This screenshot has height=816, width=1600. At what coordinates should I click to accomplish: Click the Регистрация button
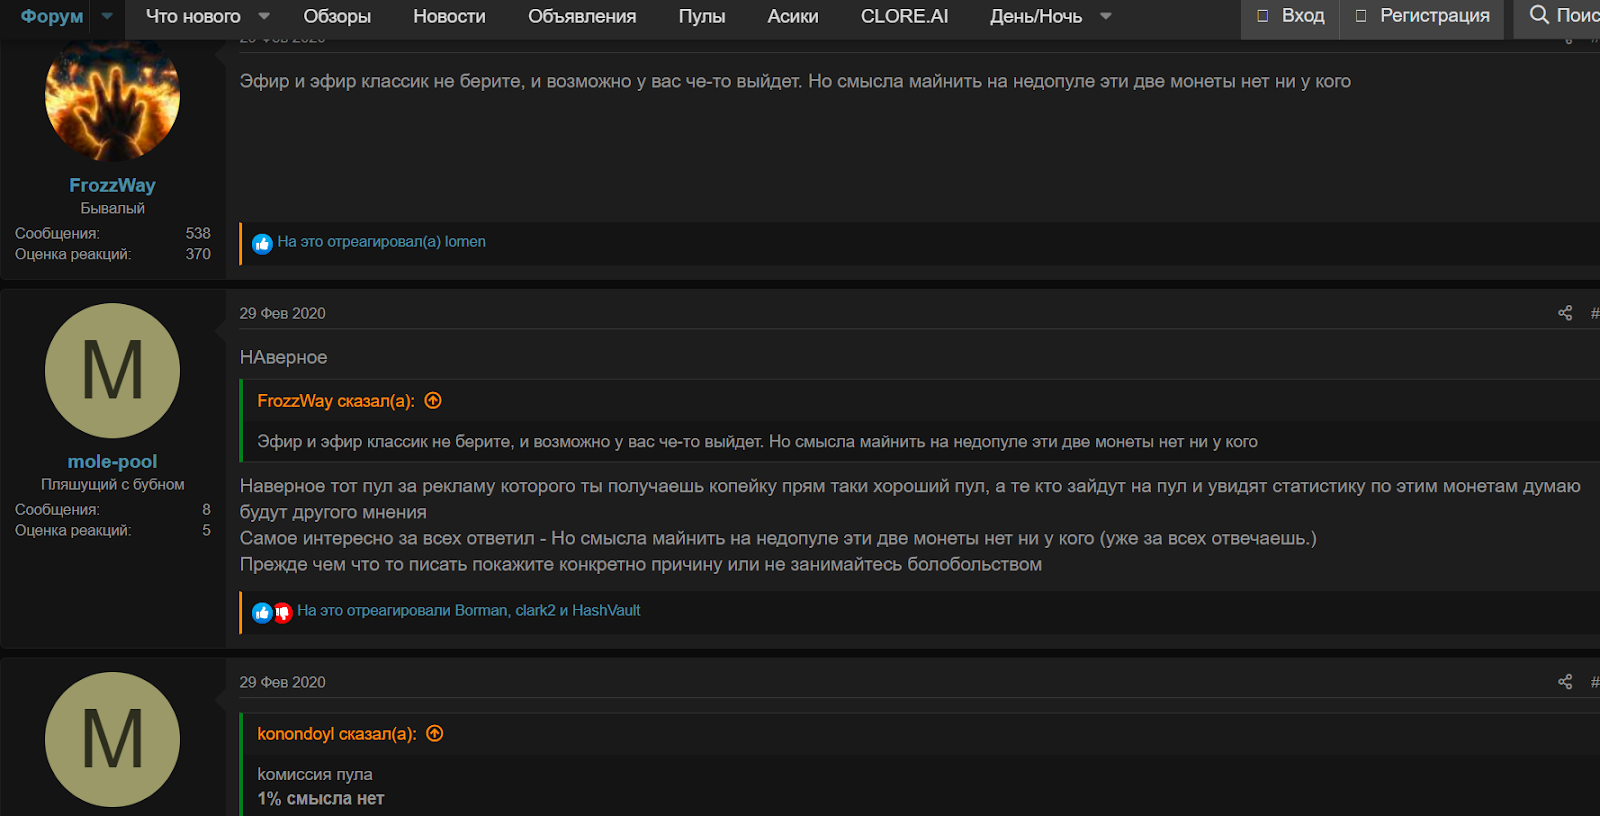click(x=1422, y=16)
